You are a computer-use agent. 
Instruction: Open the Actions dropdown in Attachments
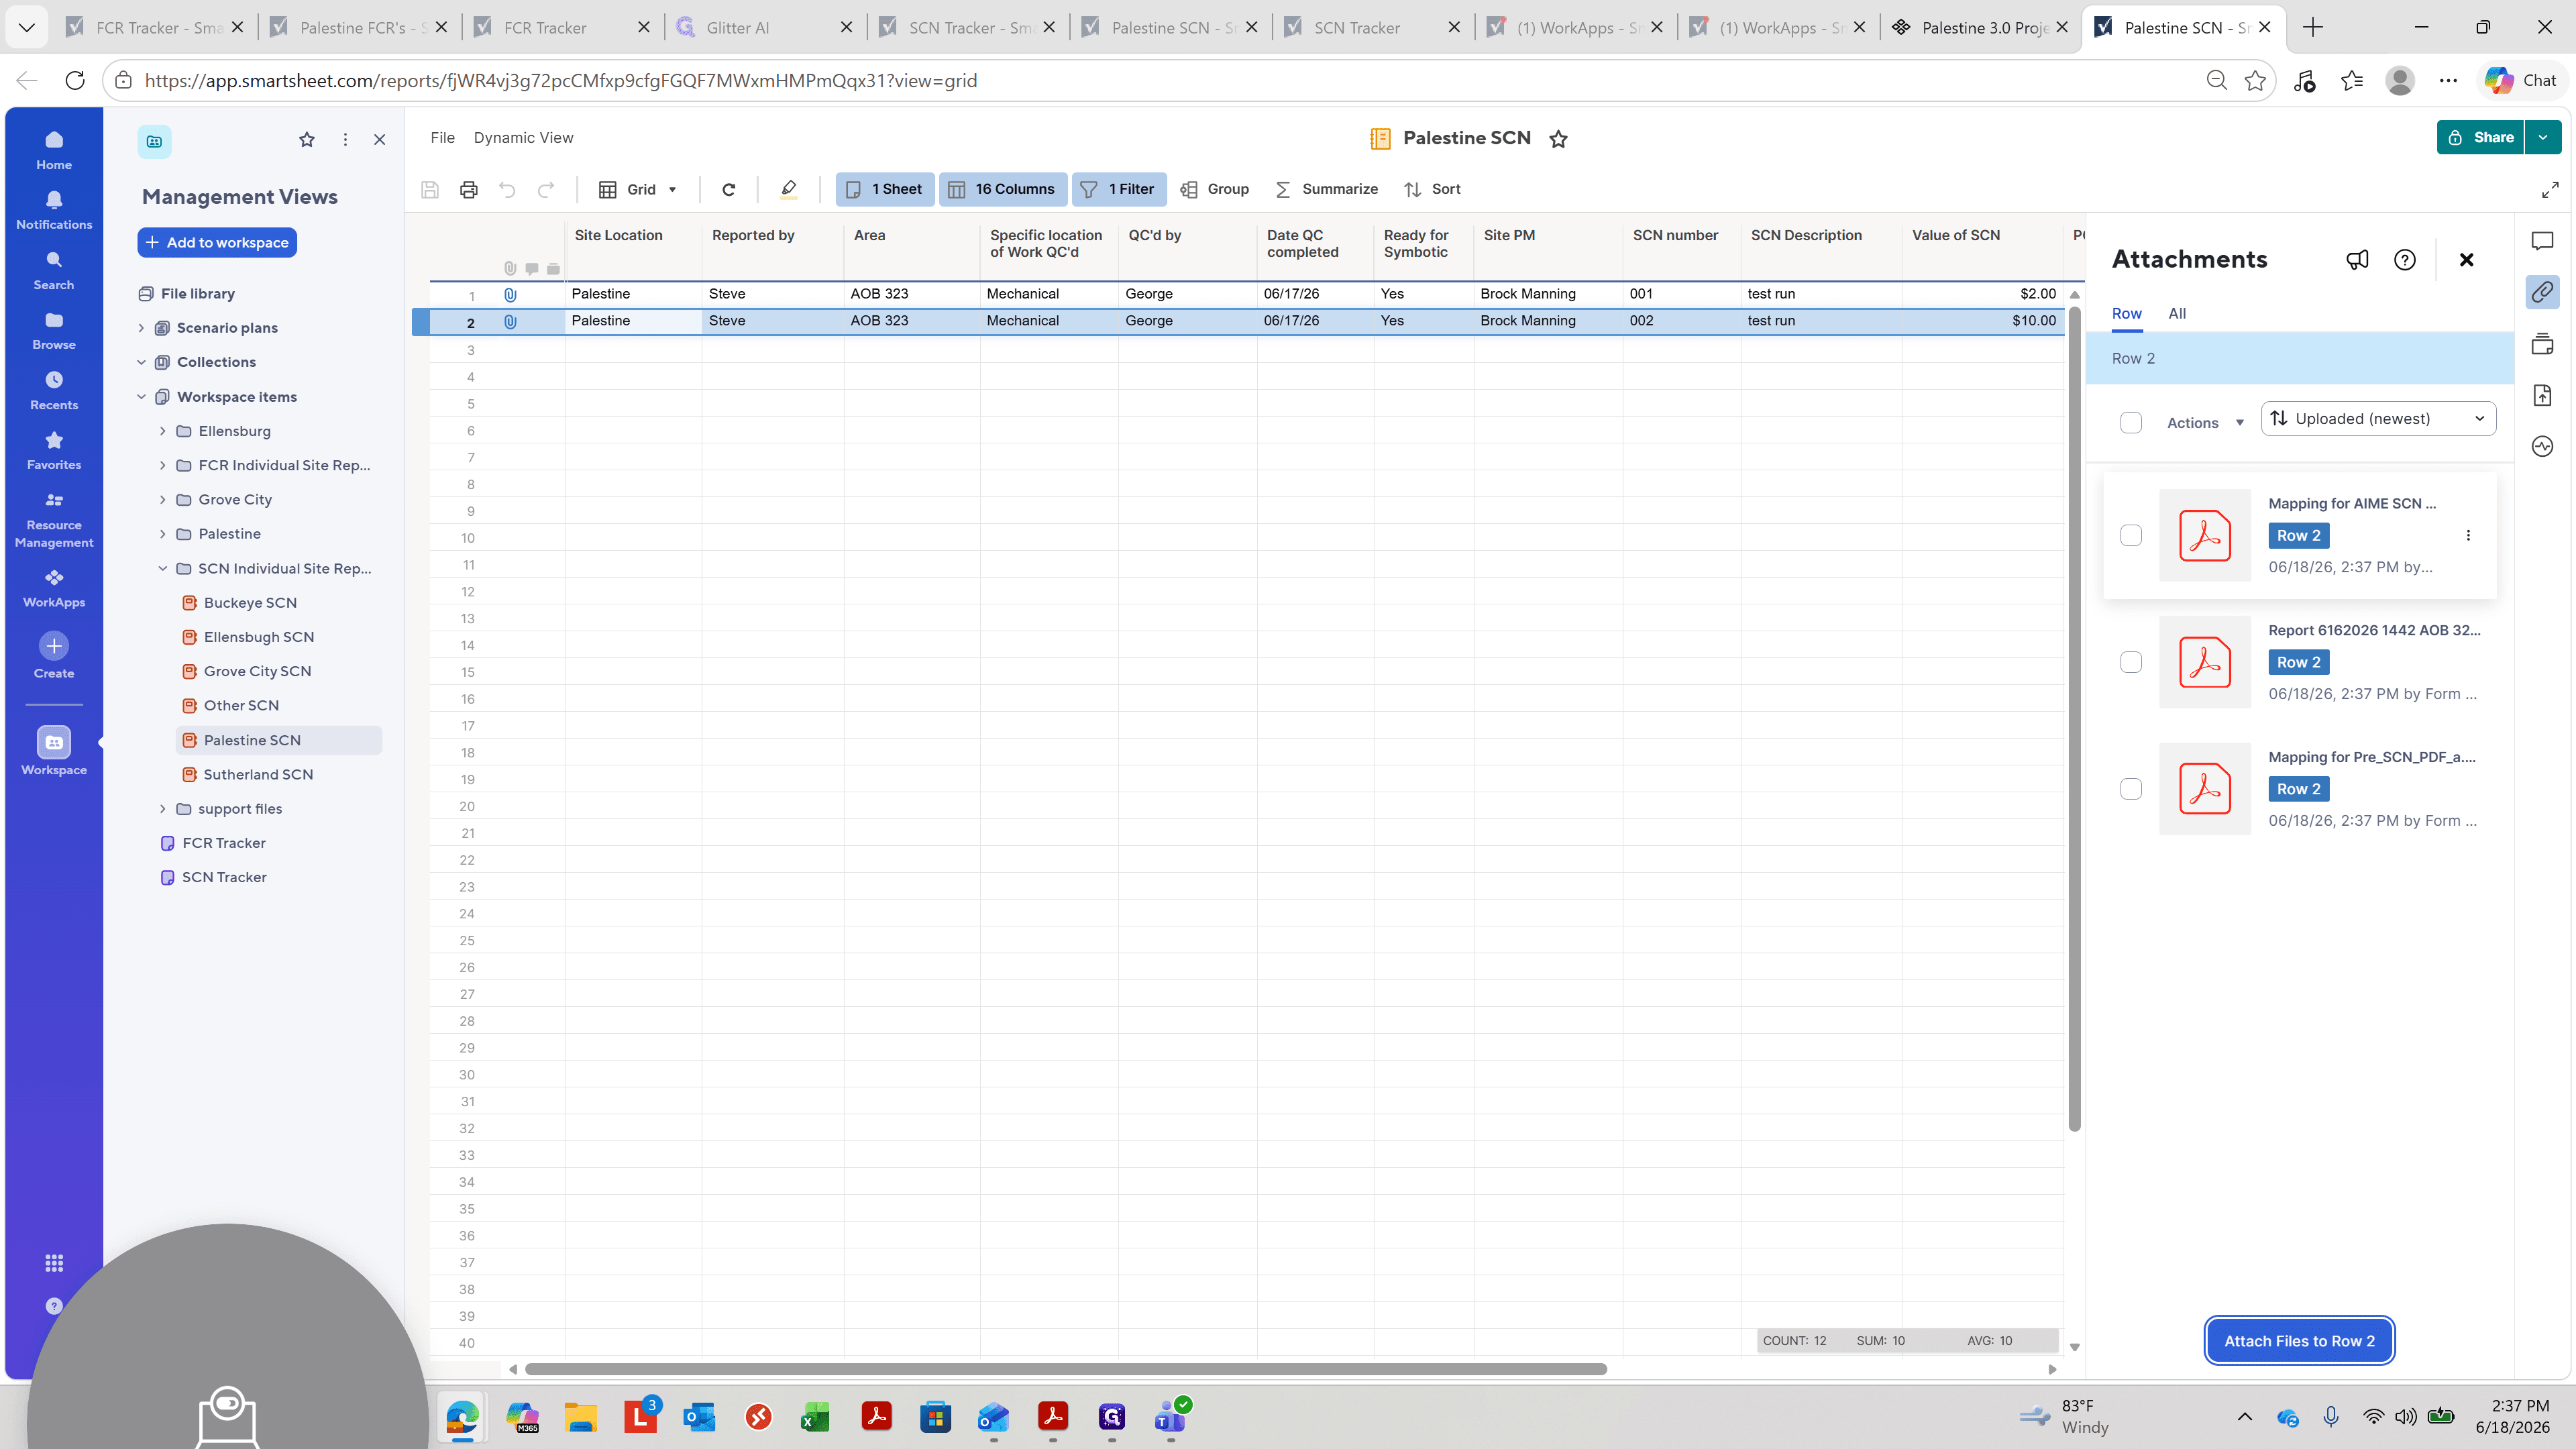point(2205,423)
